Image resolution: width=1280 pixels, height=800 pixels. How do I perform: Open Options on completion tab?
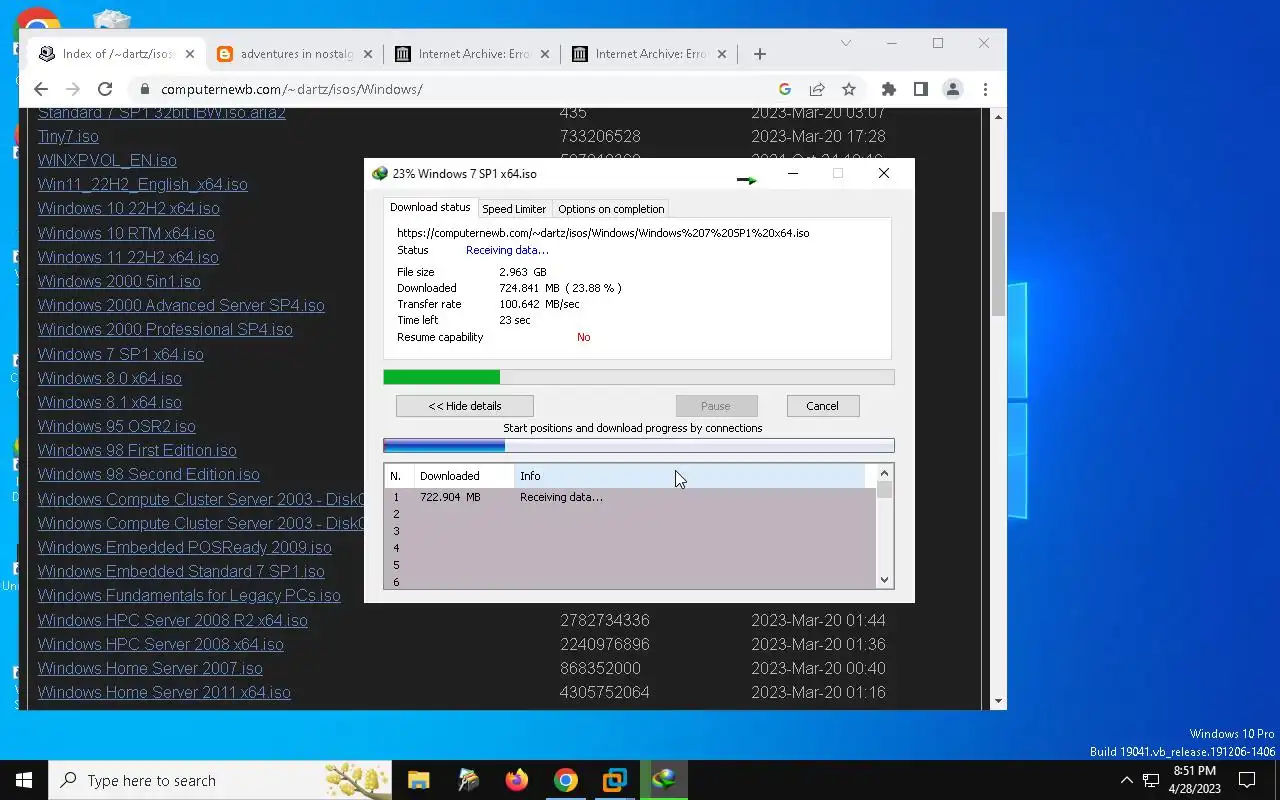point(611,209)
